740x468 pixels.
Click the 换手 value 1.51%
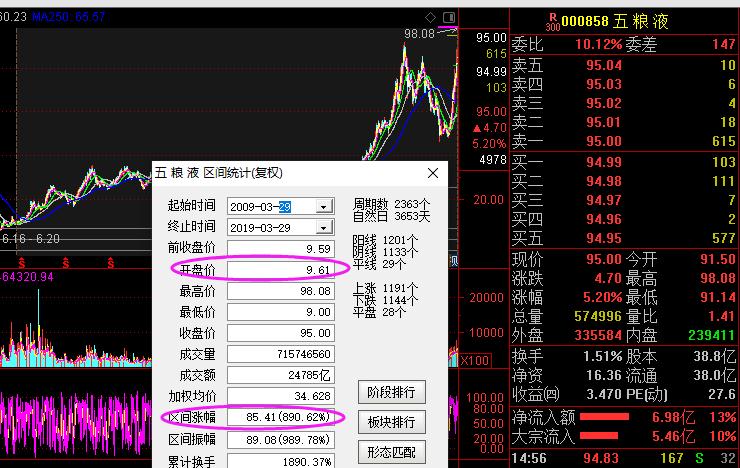pos(602,356)
